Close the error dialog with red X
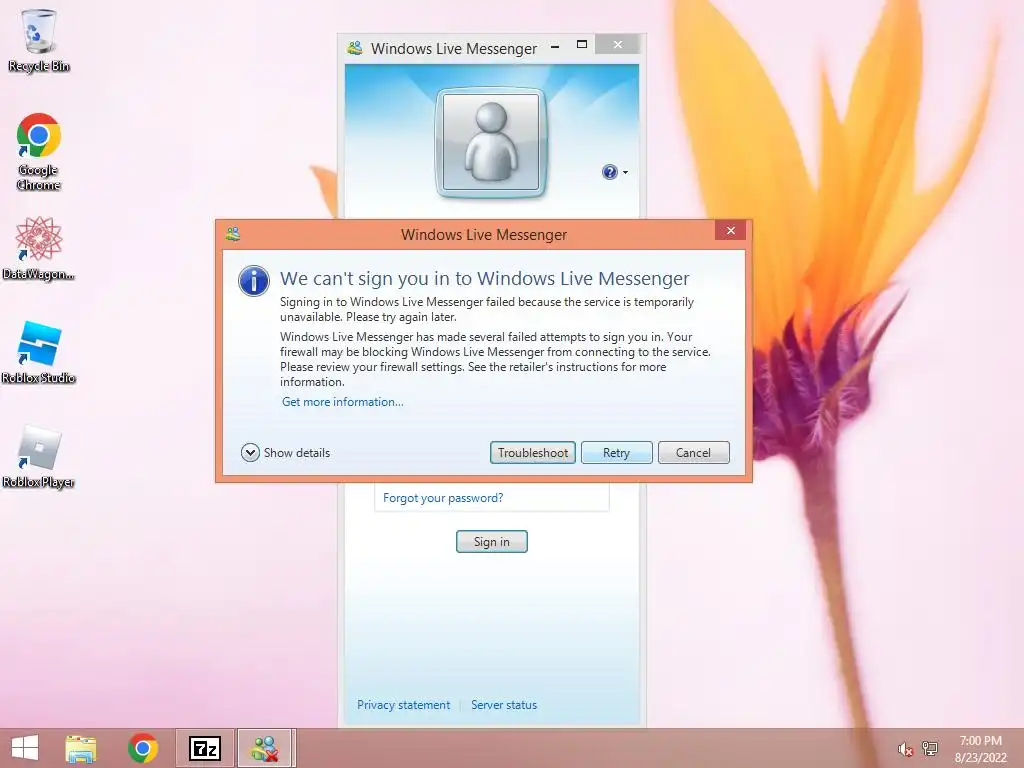This screenshot has width=1024, height=768. click(731, 231)
